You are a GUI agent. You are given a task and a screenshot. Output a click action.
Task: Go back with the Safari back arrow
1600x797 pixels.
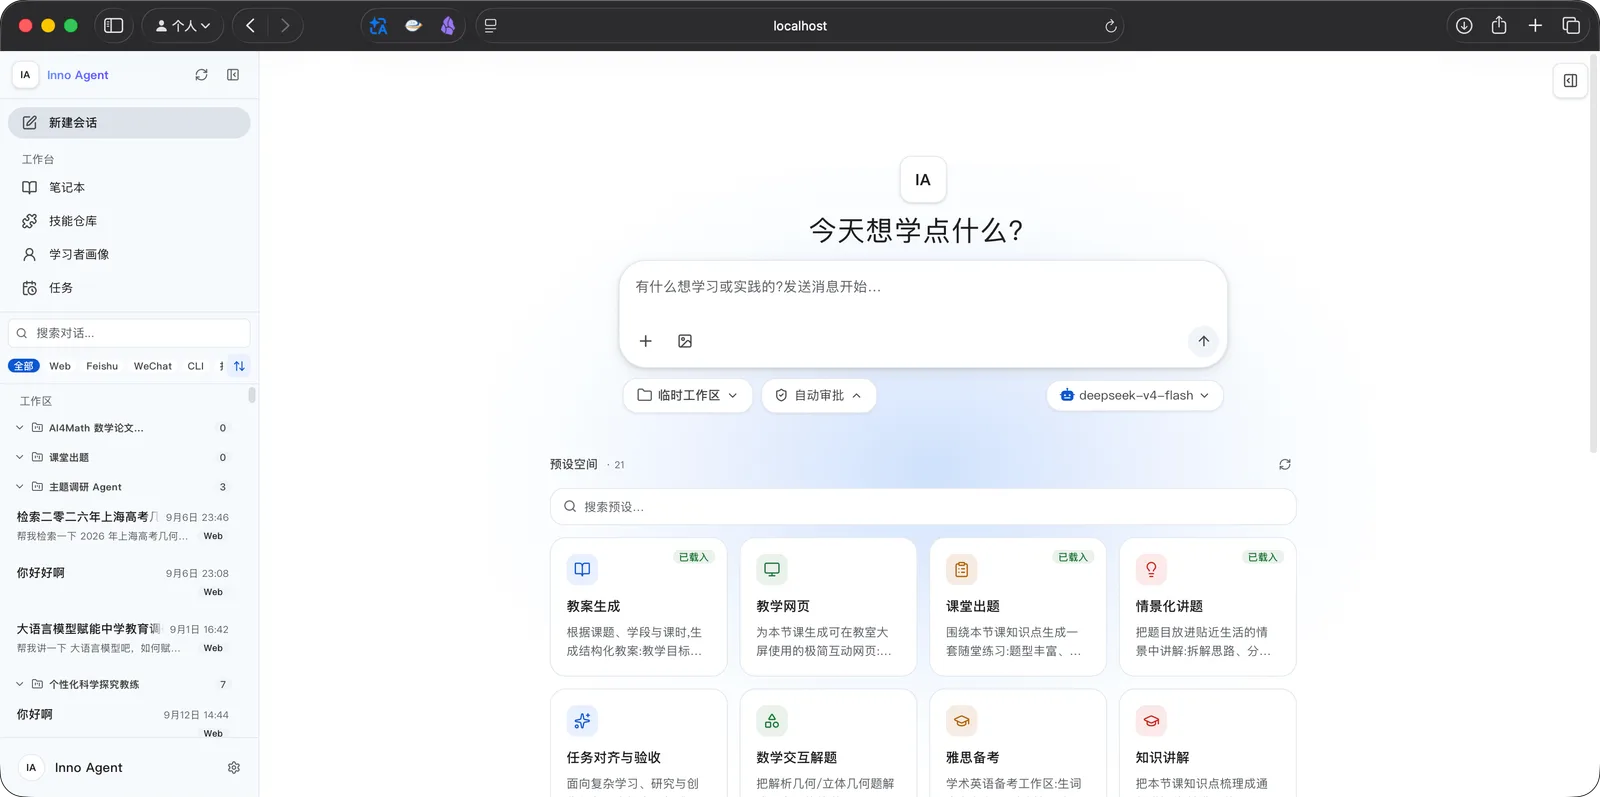point(250,26)
